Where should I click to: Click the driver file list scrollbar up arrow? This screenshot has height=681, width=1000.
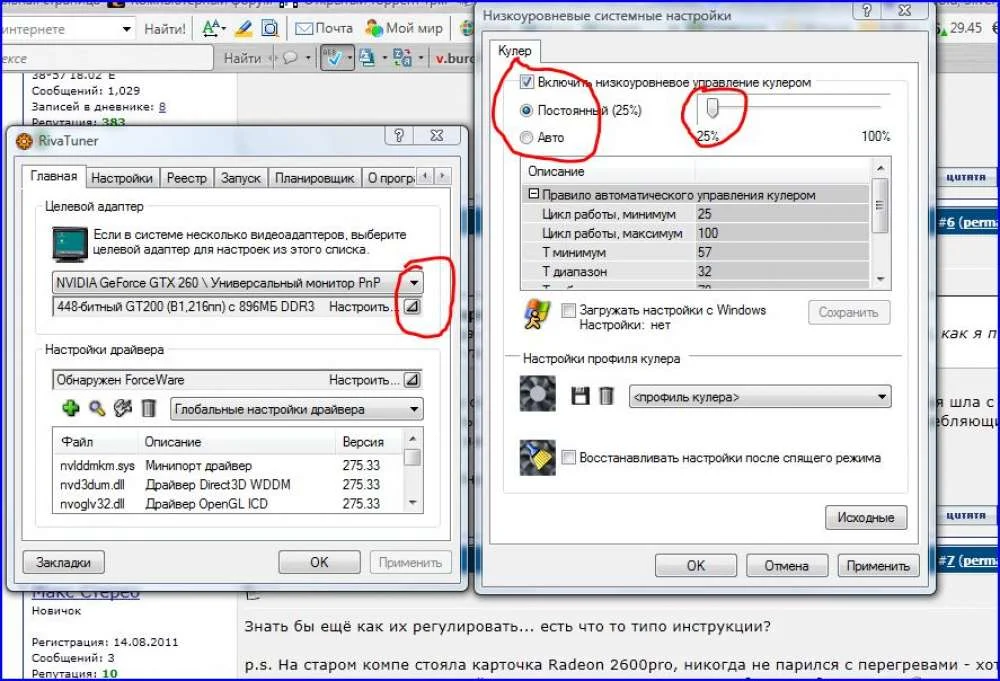pyautogui.click(x=413, y=439)
